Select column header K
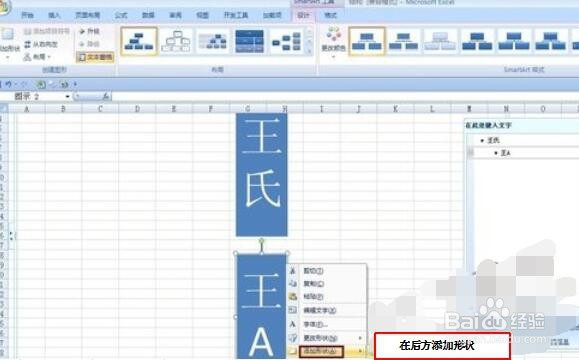 [x=395, y=109]
